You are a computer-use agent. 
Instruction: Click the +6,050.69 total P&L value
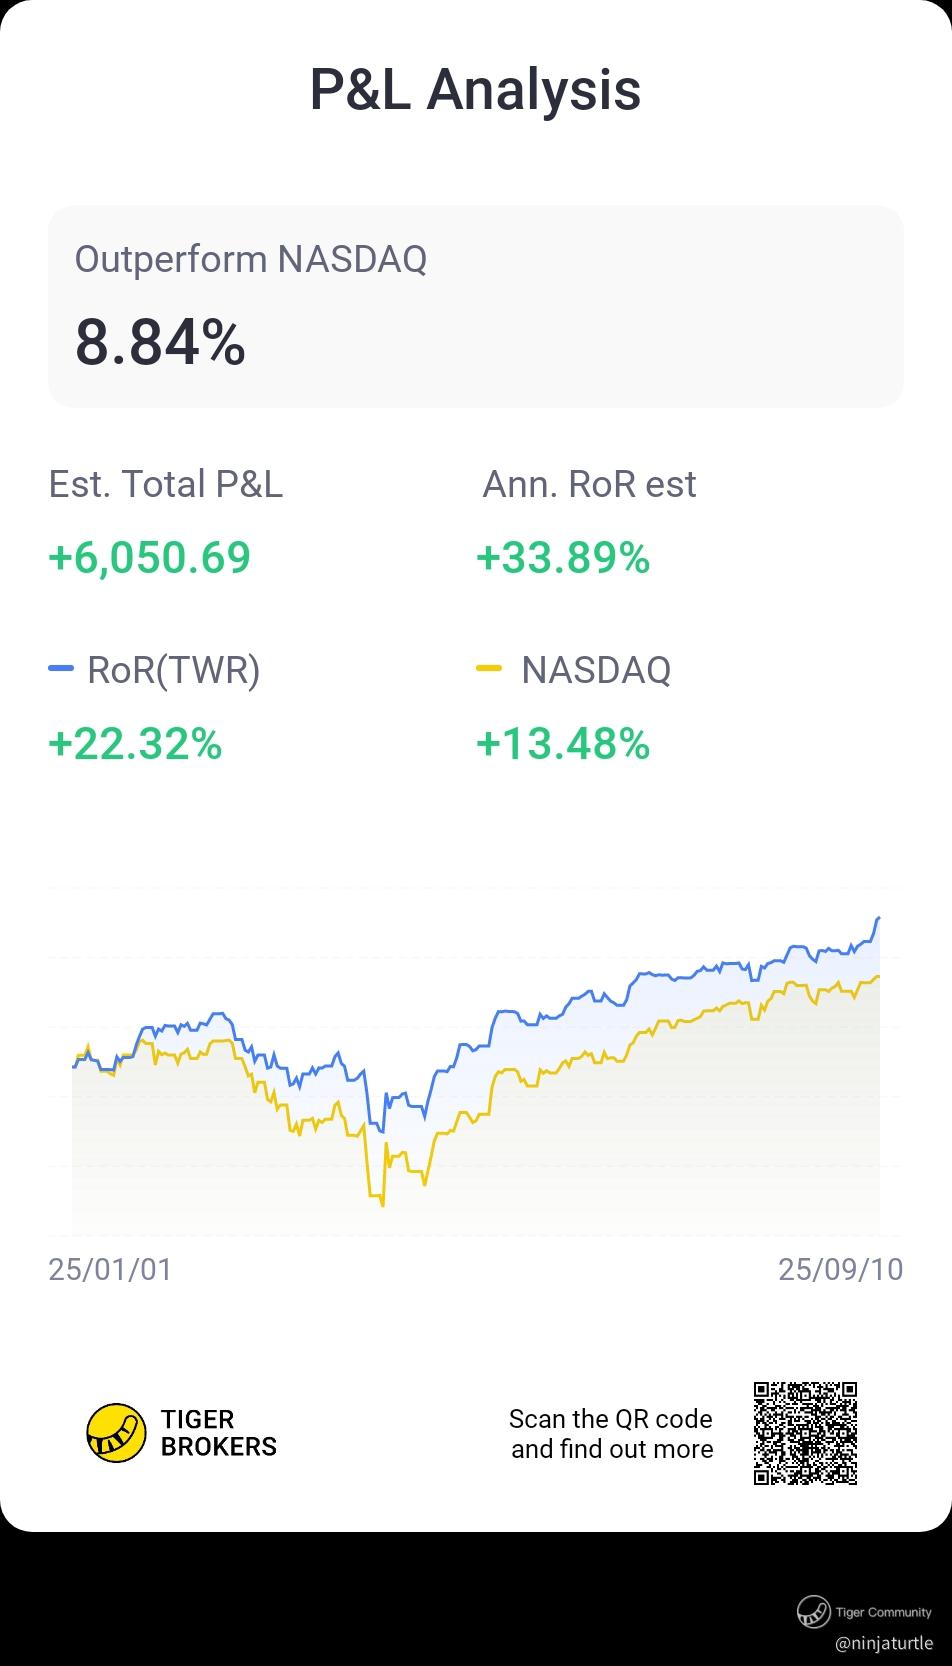pyautogui.click(x=149, y=557)
